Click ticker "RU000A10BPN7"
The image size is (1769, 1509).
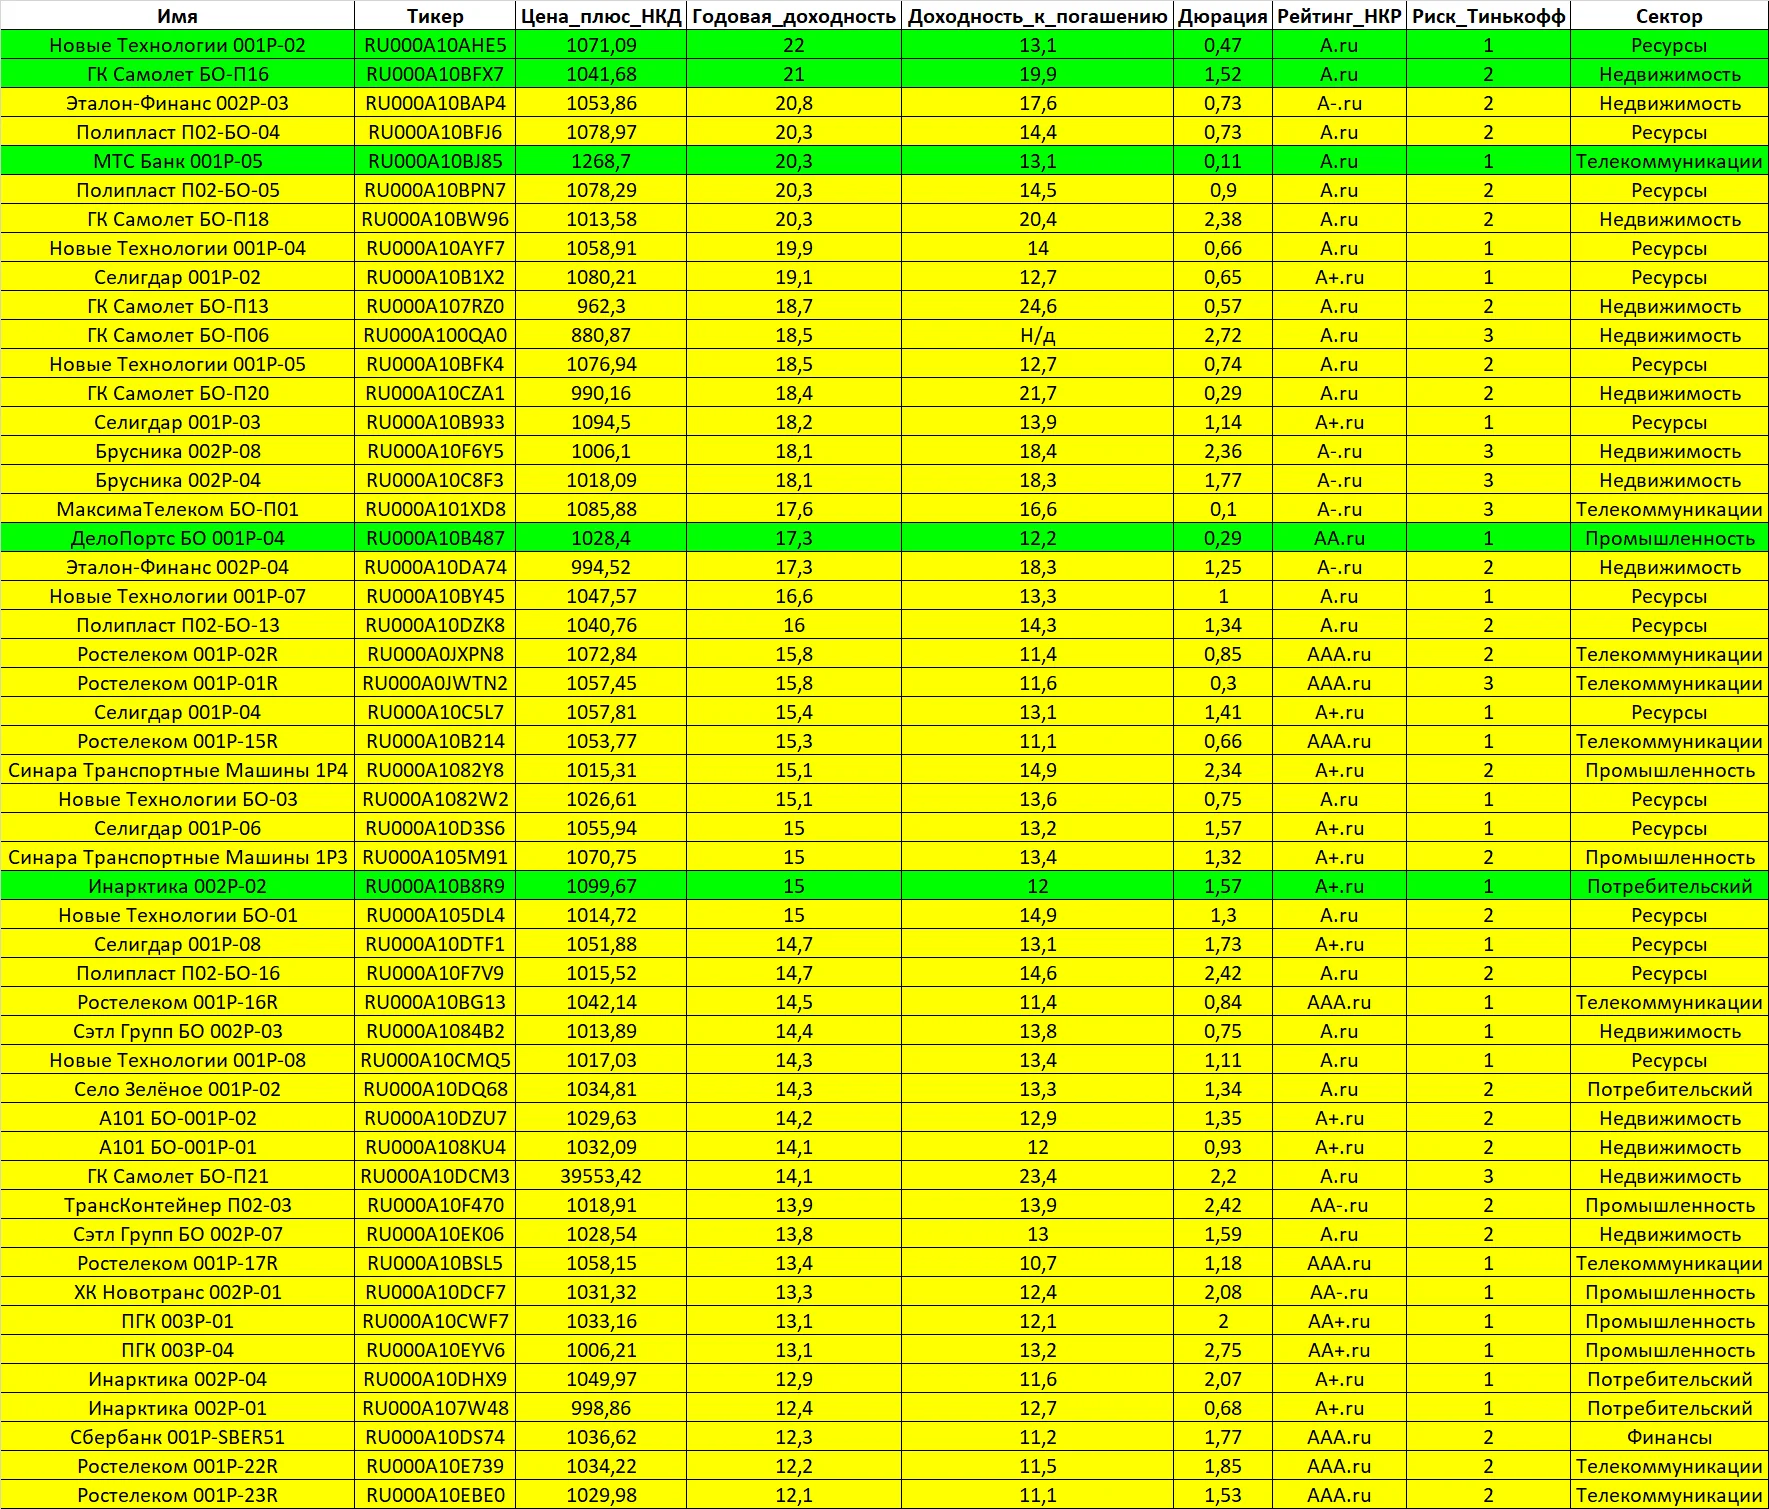436,190
